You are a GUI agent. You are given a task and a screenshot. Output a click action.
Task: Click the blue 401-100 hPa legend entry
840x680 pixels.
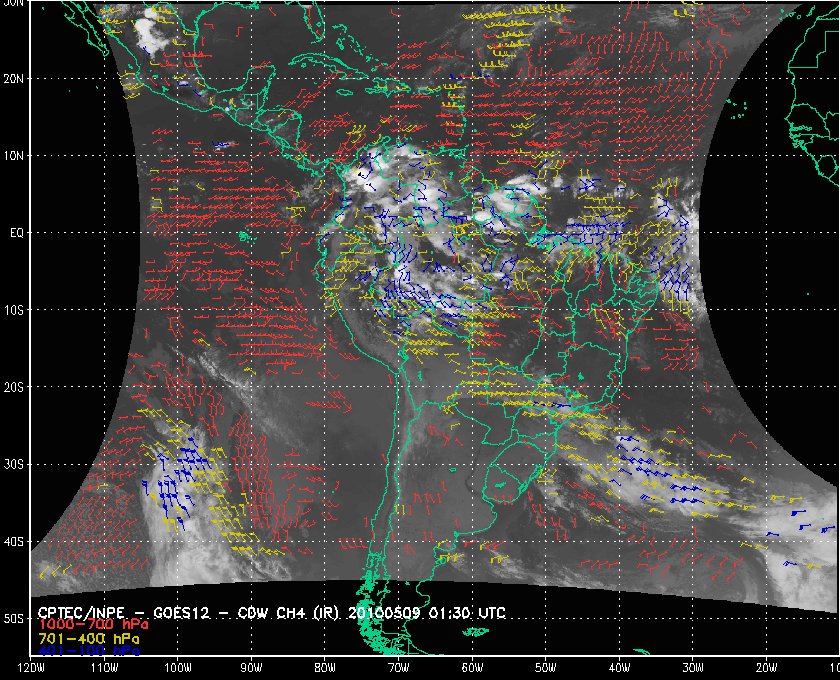(89, 652)
